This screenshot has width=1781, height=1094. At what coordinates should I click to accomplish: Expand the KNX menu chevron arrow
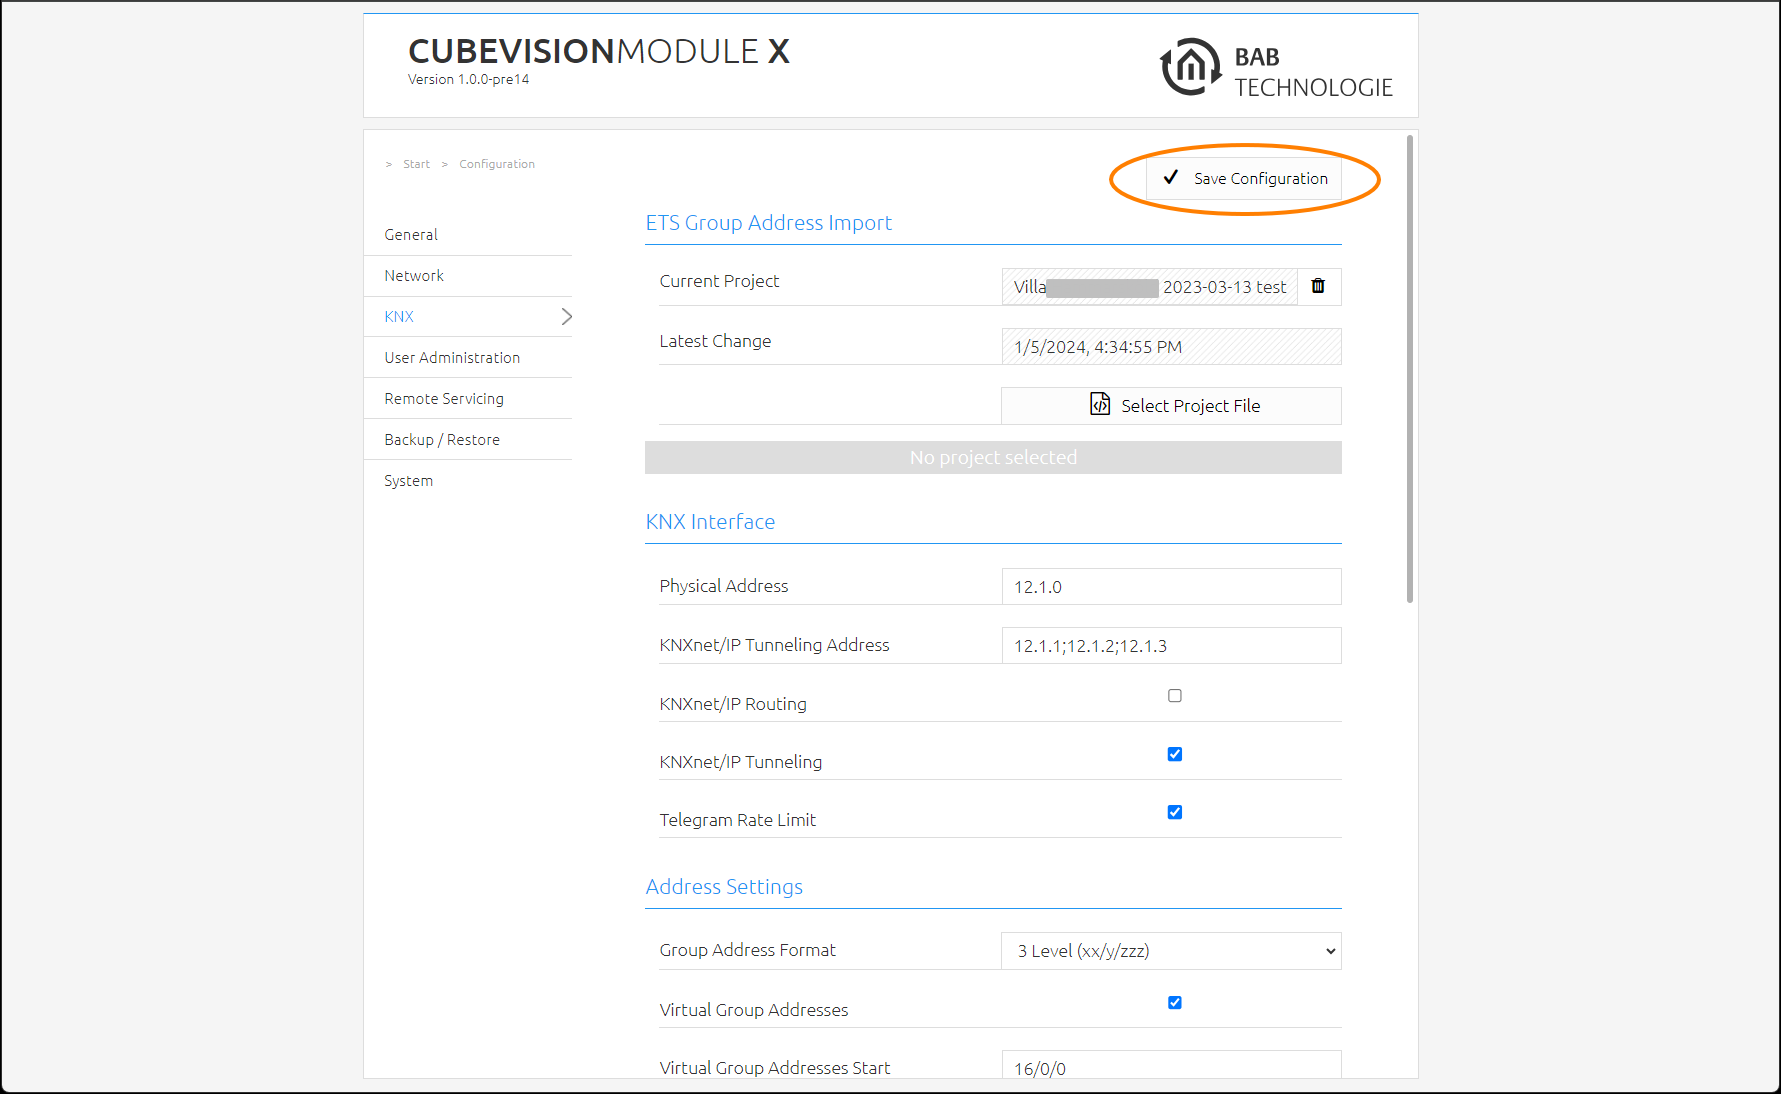point(566,316)
